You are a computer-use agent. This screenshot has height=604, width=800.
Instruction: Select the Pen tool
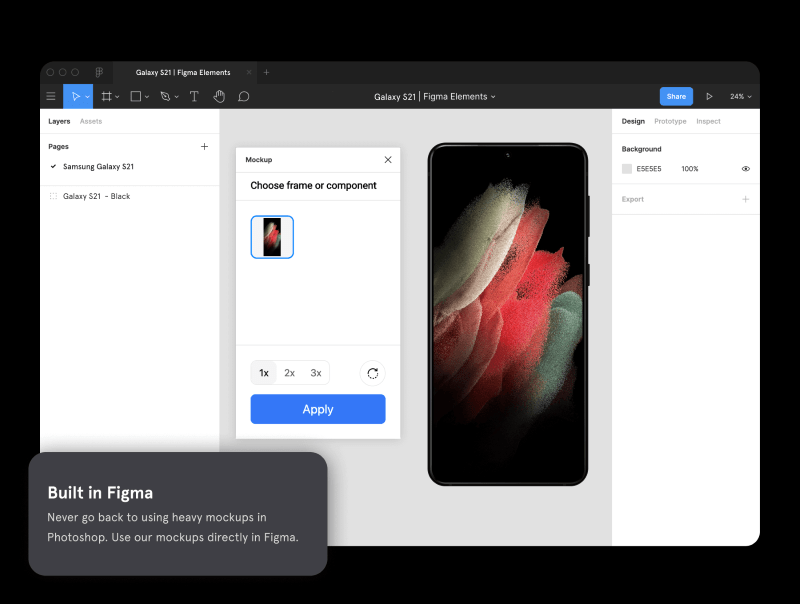[x=165, y=97]
